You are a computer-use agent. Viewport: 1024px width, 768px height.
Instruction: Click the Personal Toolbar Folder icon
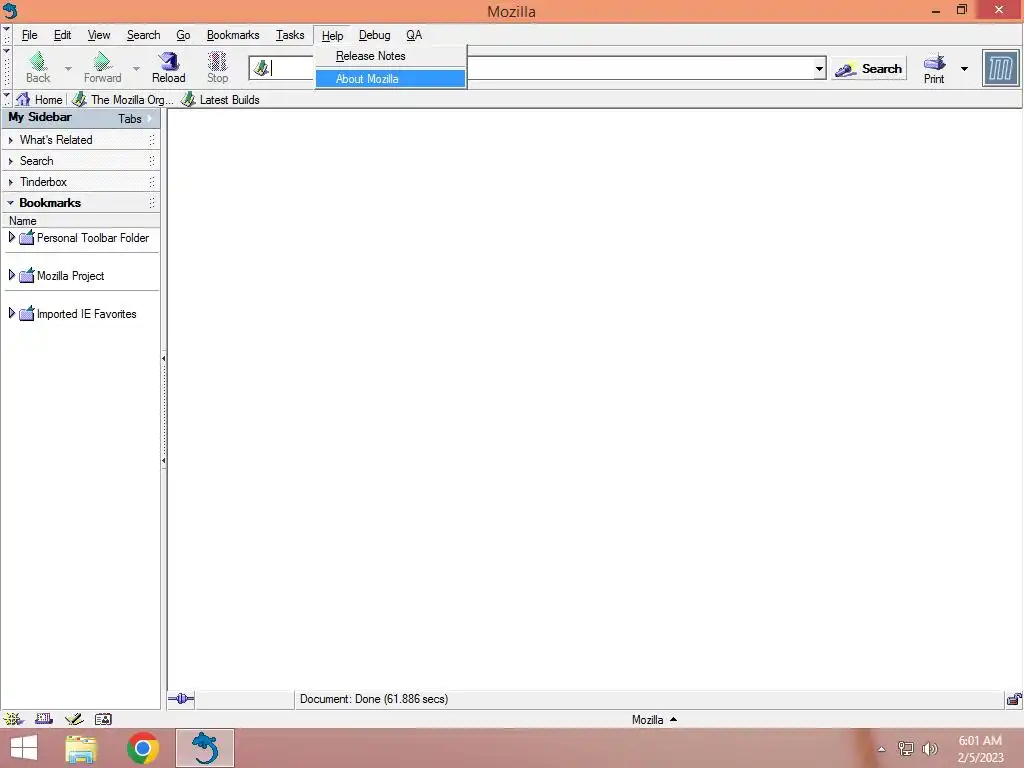pos(27,238)
